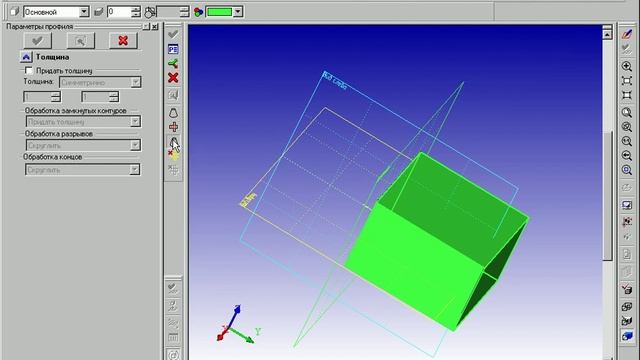Click the PE profile editor icon
This screenshot has height=360, width=640.
(173, 49)
